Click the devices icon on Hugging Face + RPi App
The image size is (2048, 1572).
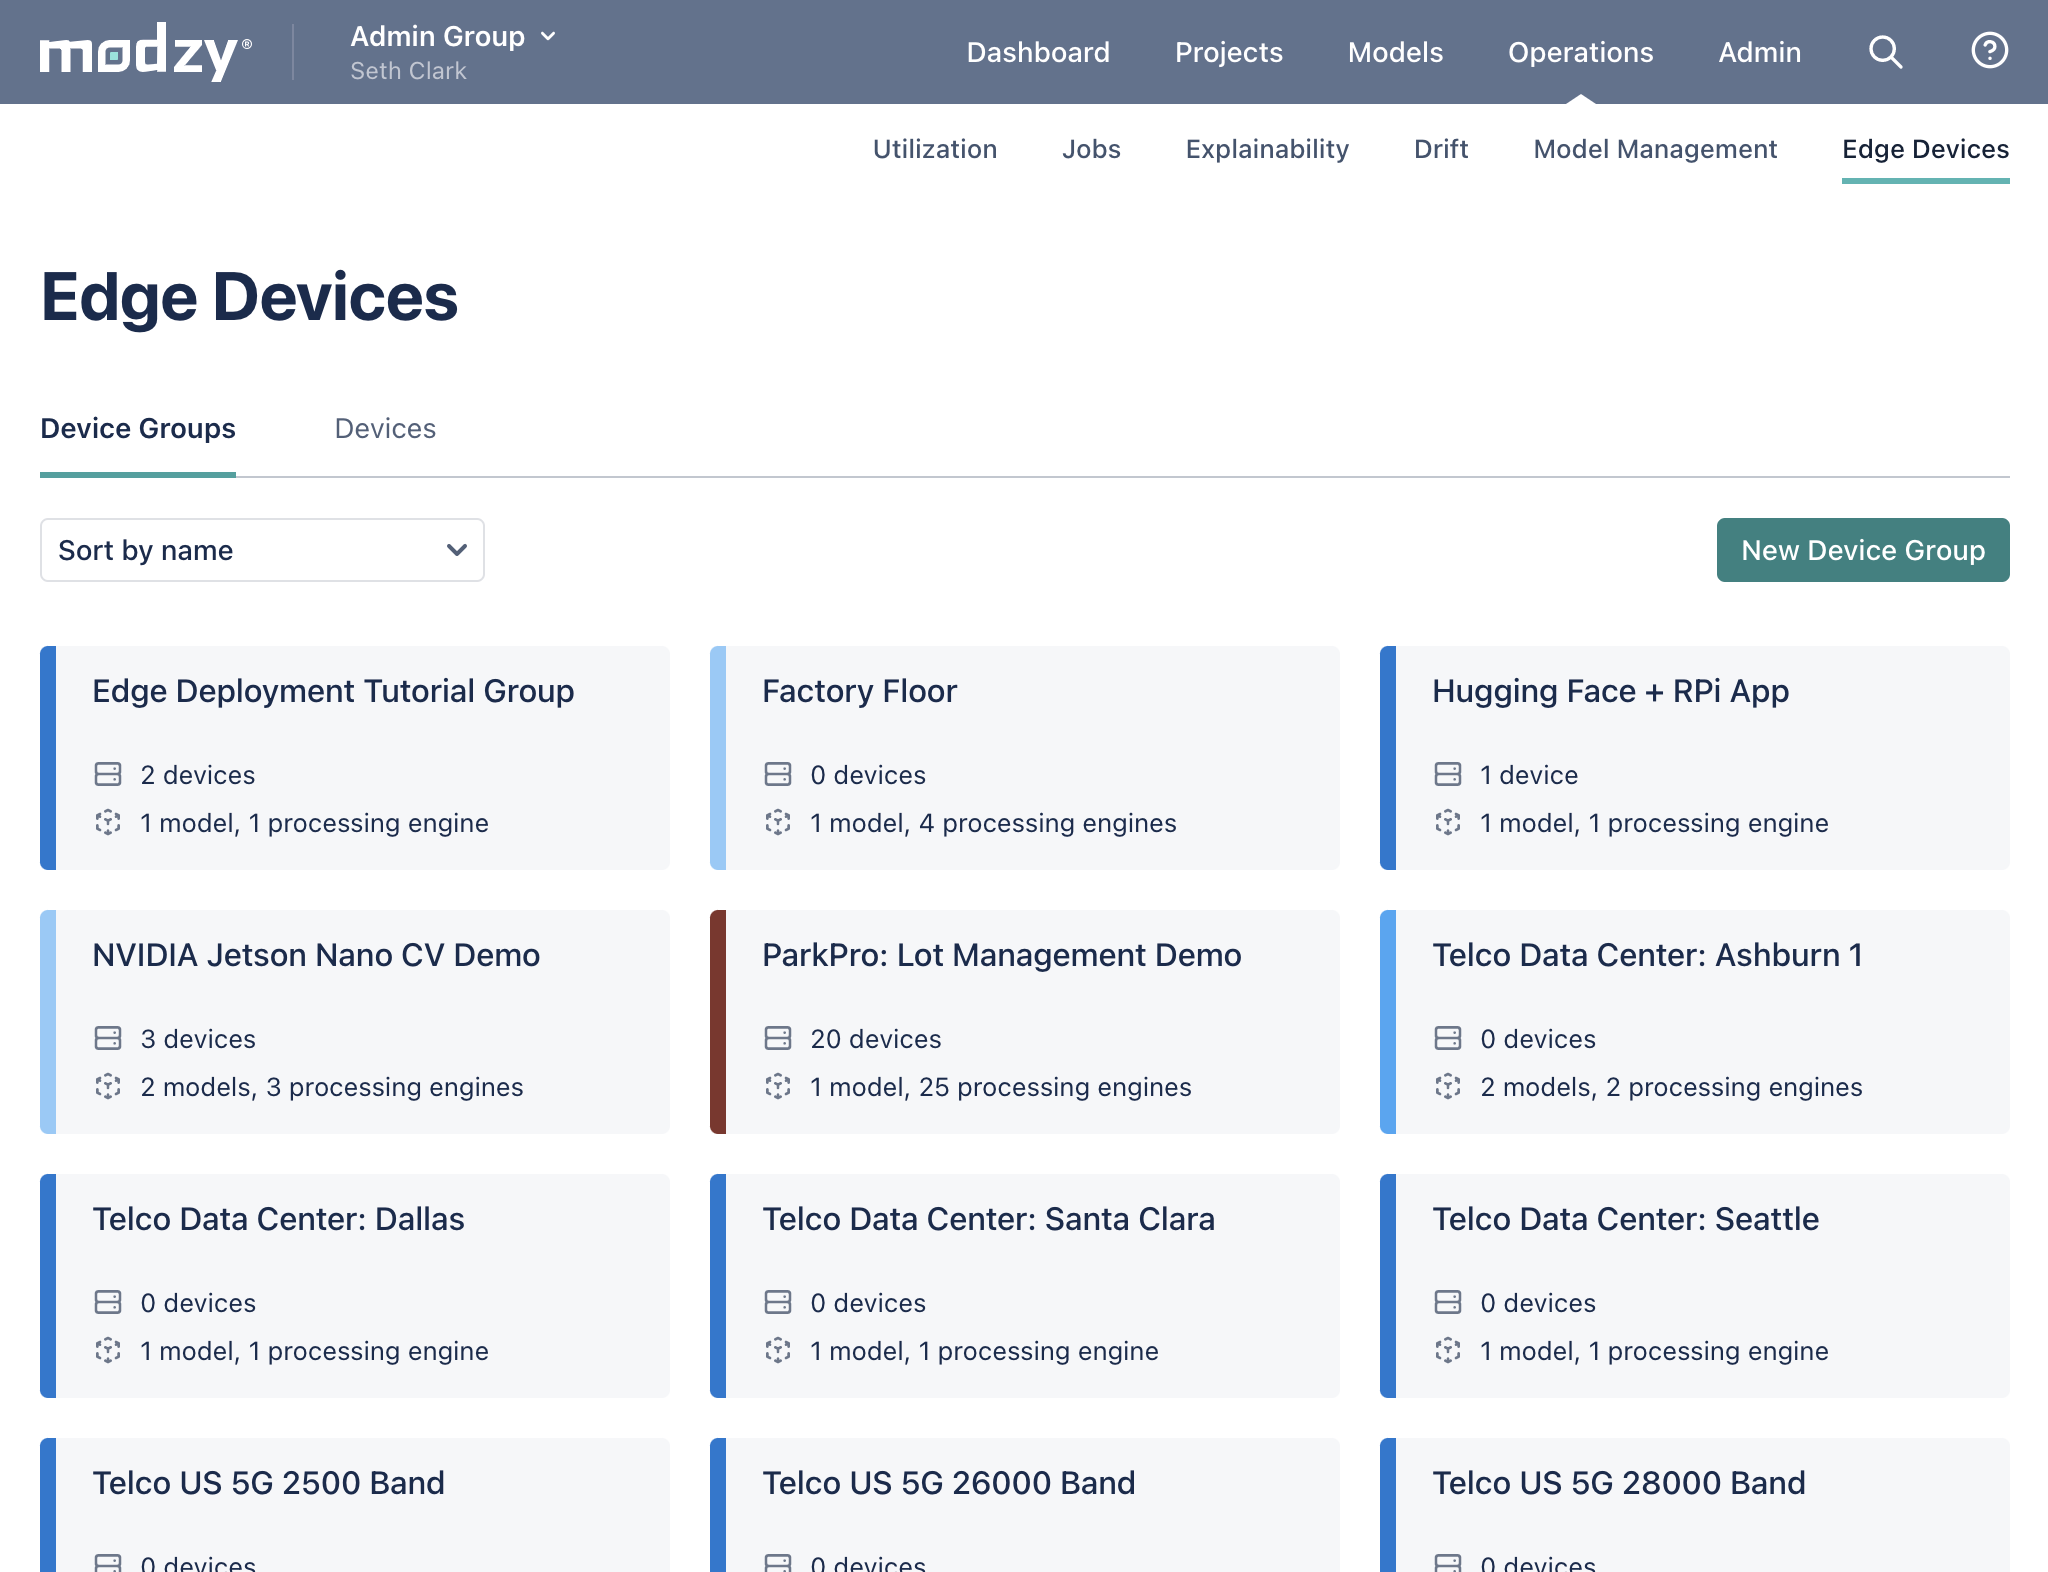pyautogui.click(x=1450, y=774)
